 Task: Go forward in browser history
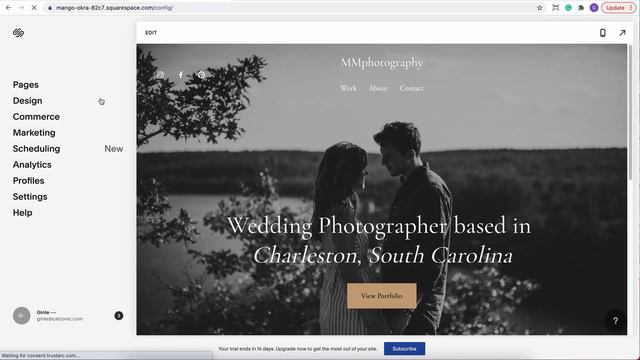tap(21, 8)
